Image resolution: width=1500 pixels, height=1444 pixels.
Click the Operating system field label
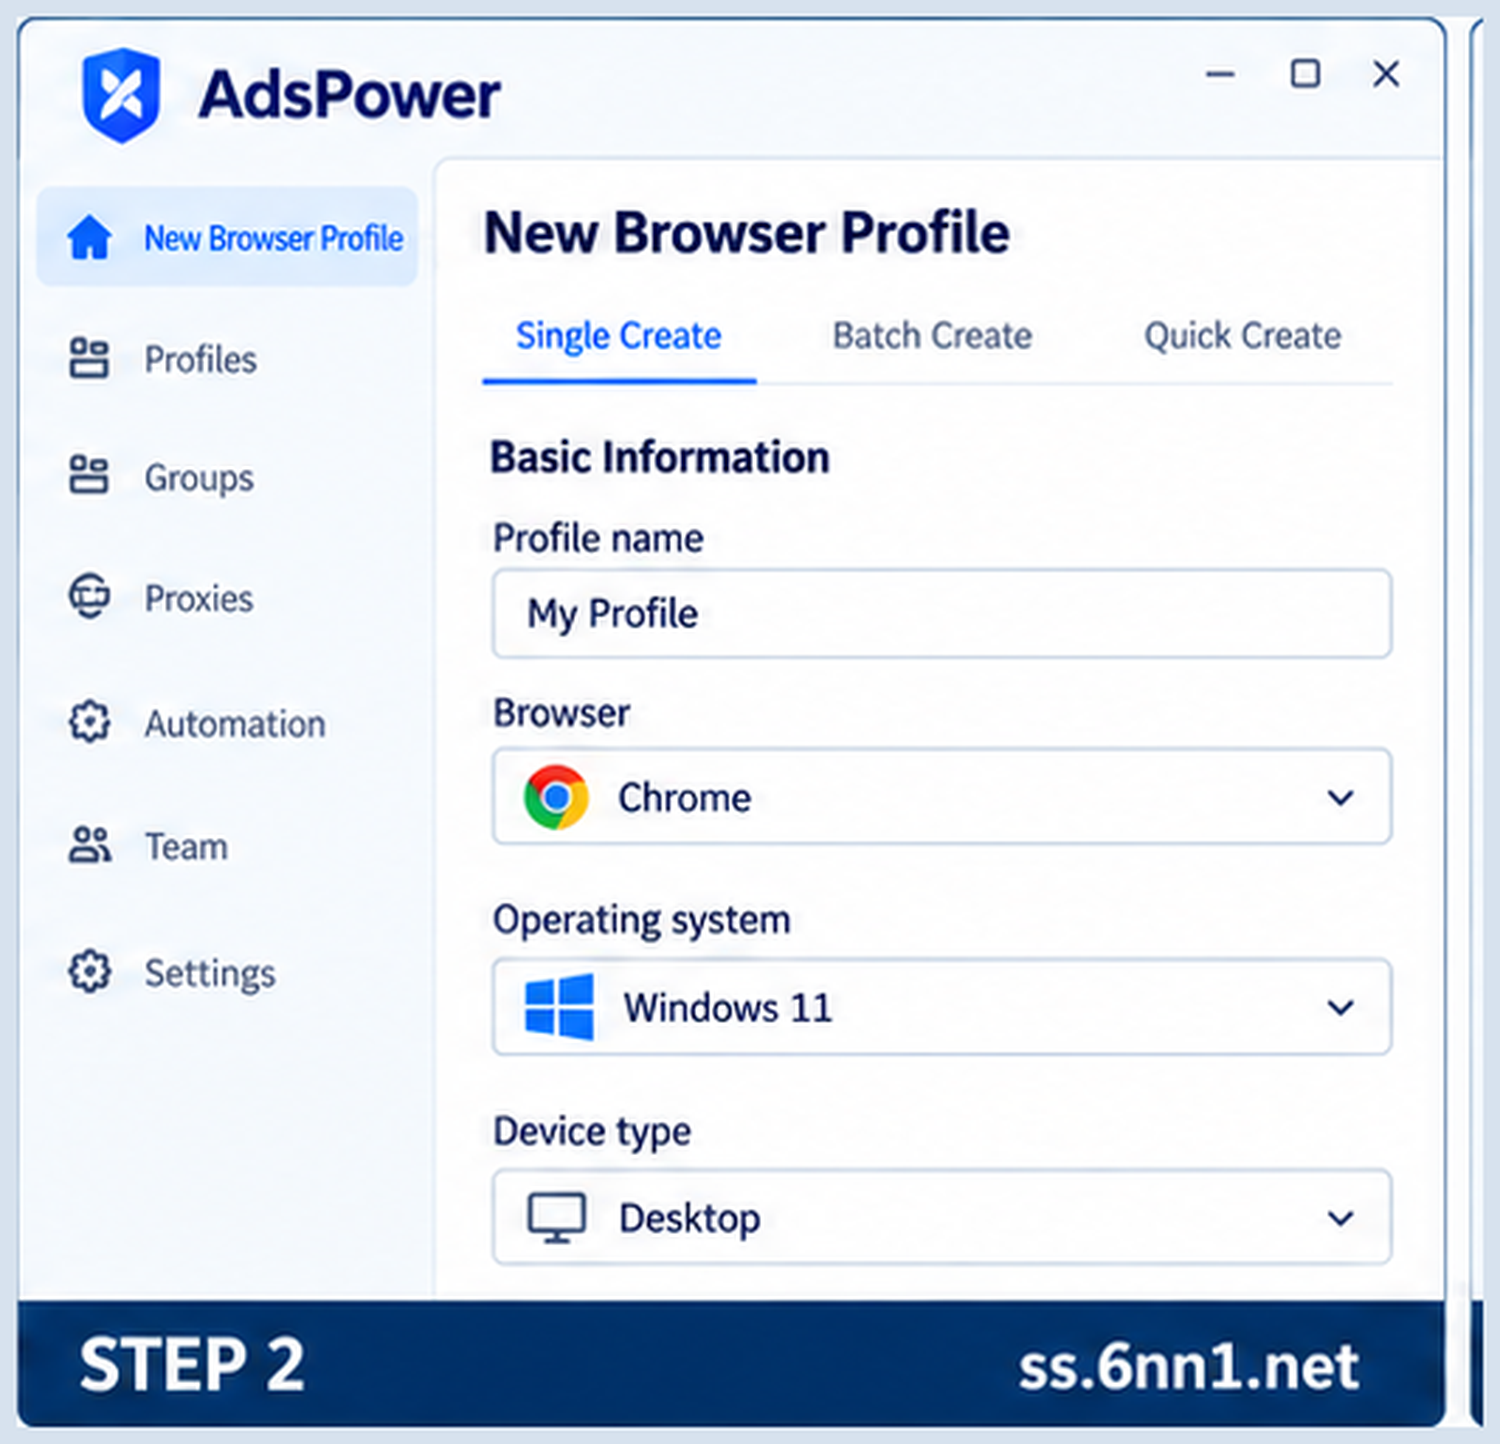[x=642, y=920]
